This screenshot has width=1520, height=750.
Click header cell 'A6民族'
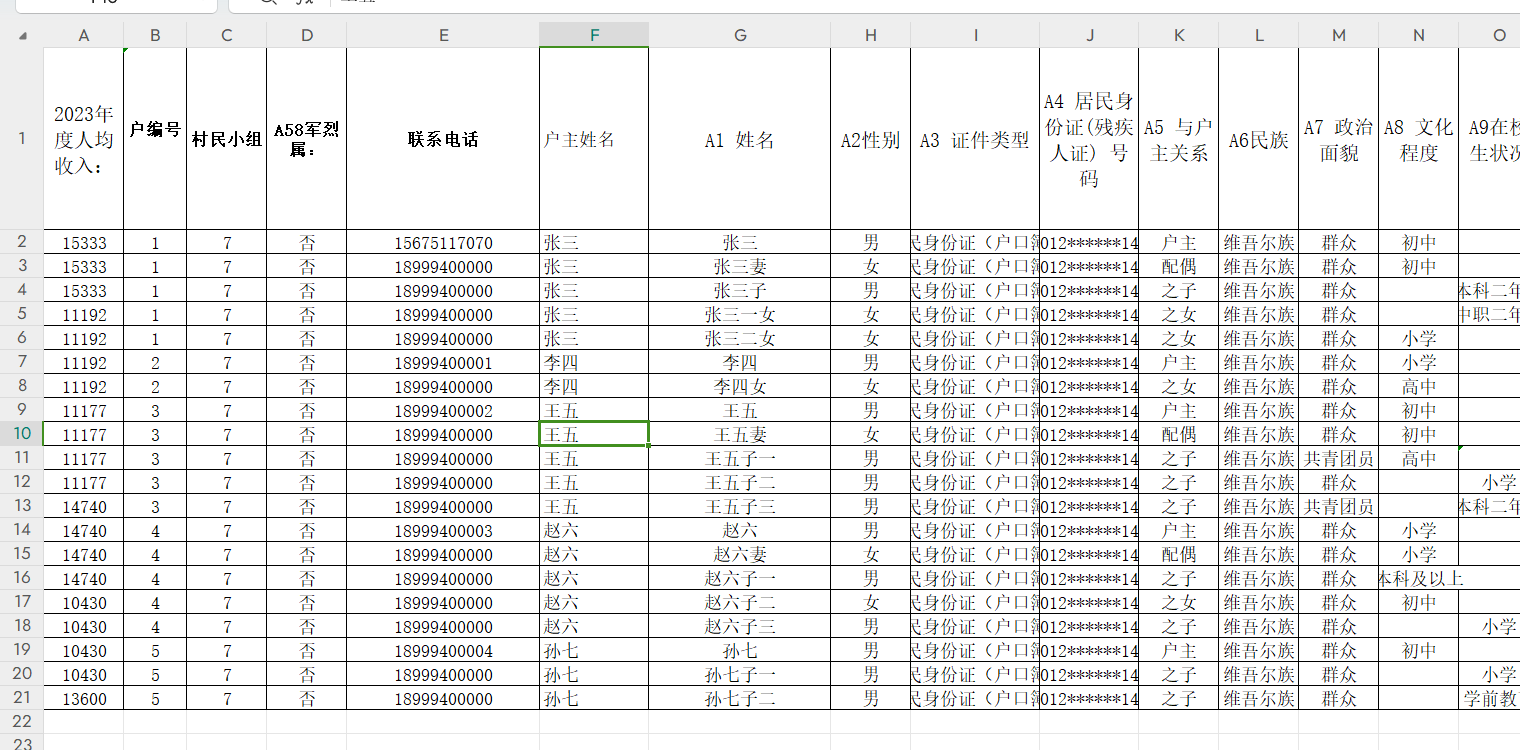[x=1259, y=139]
